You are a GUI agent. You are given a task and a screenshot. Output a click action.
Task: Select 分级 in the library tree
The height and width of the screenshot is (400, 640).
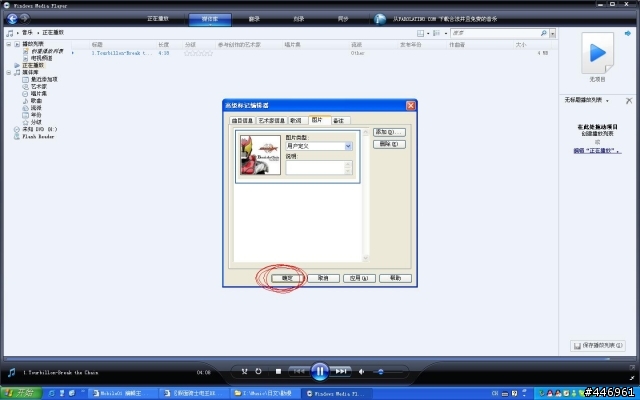36,122
